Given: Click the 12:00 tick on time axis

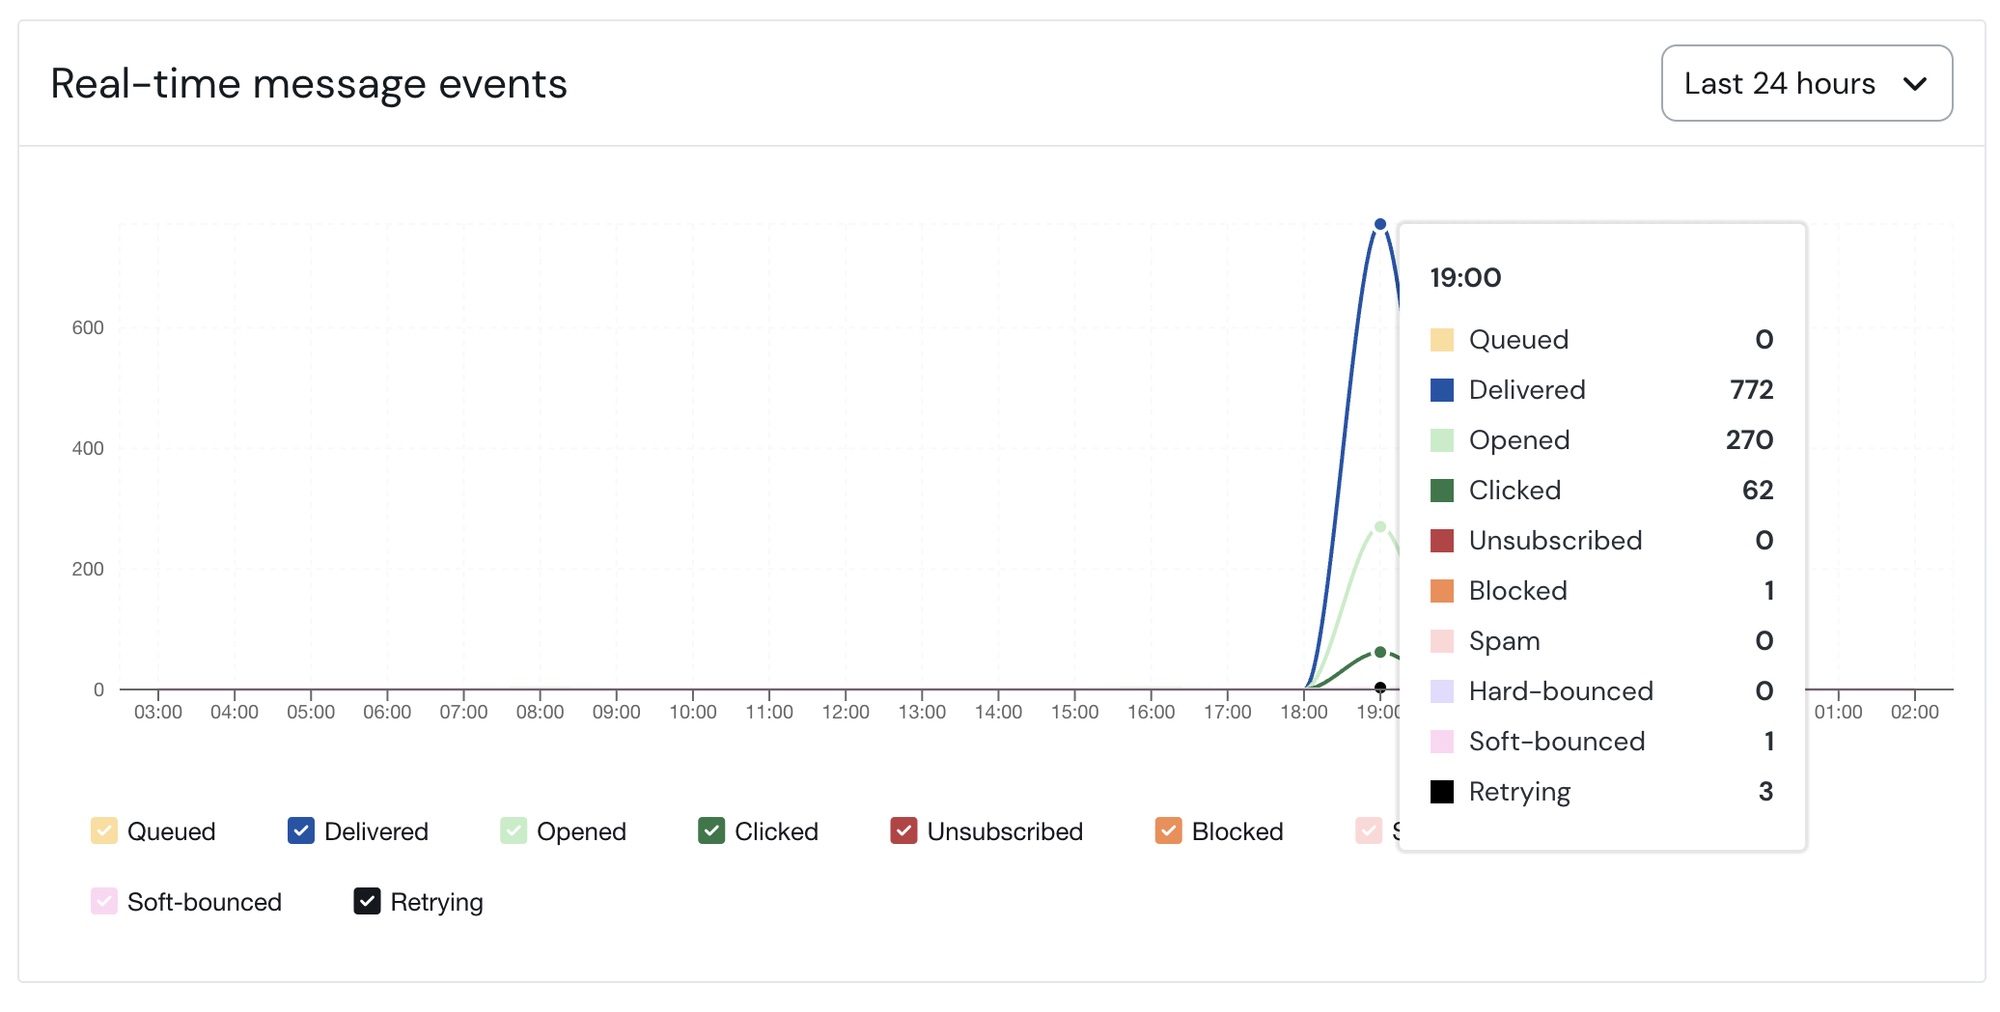Looking at the screenshot, I should pyautogui.click(x=846, y=712).
